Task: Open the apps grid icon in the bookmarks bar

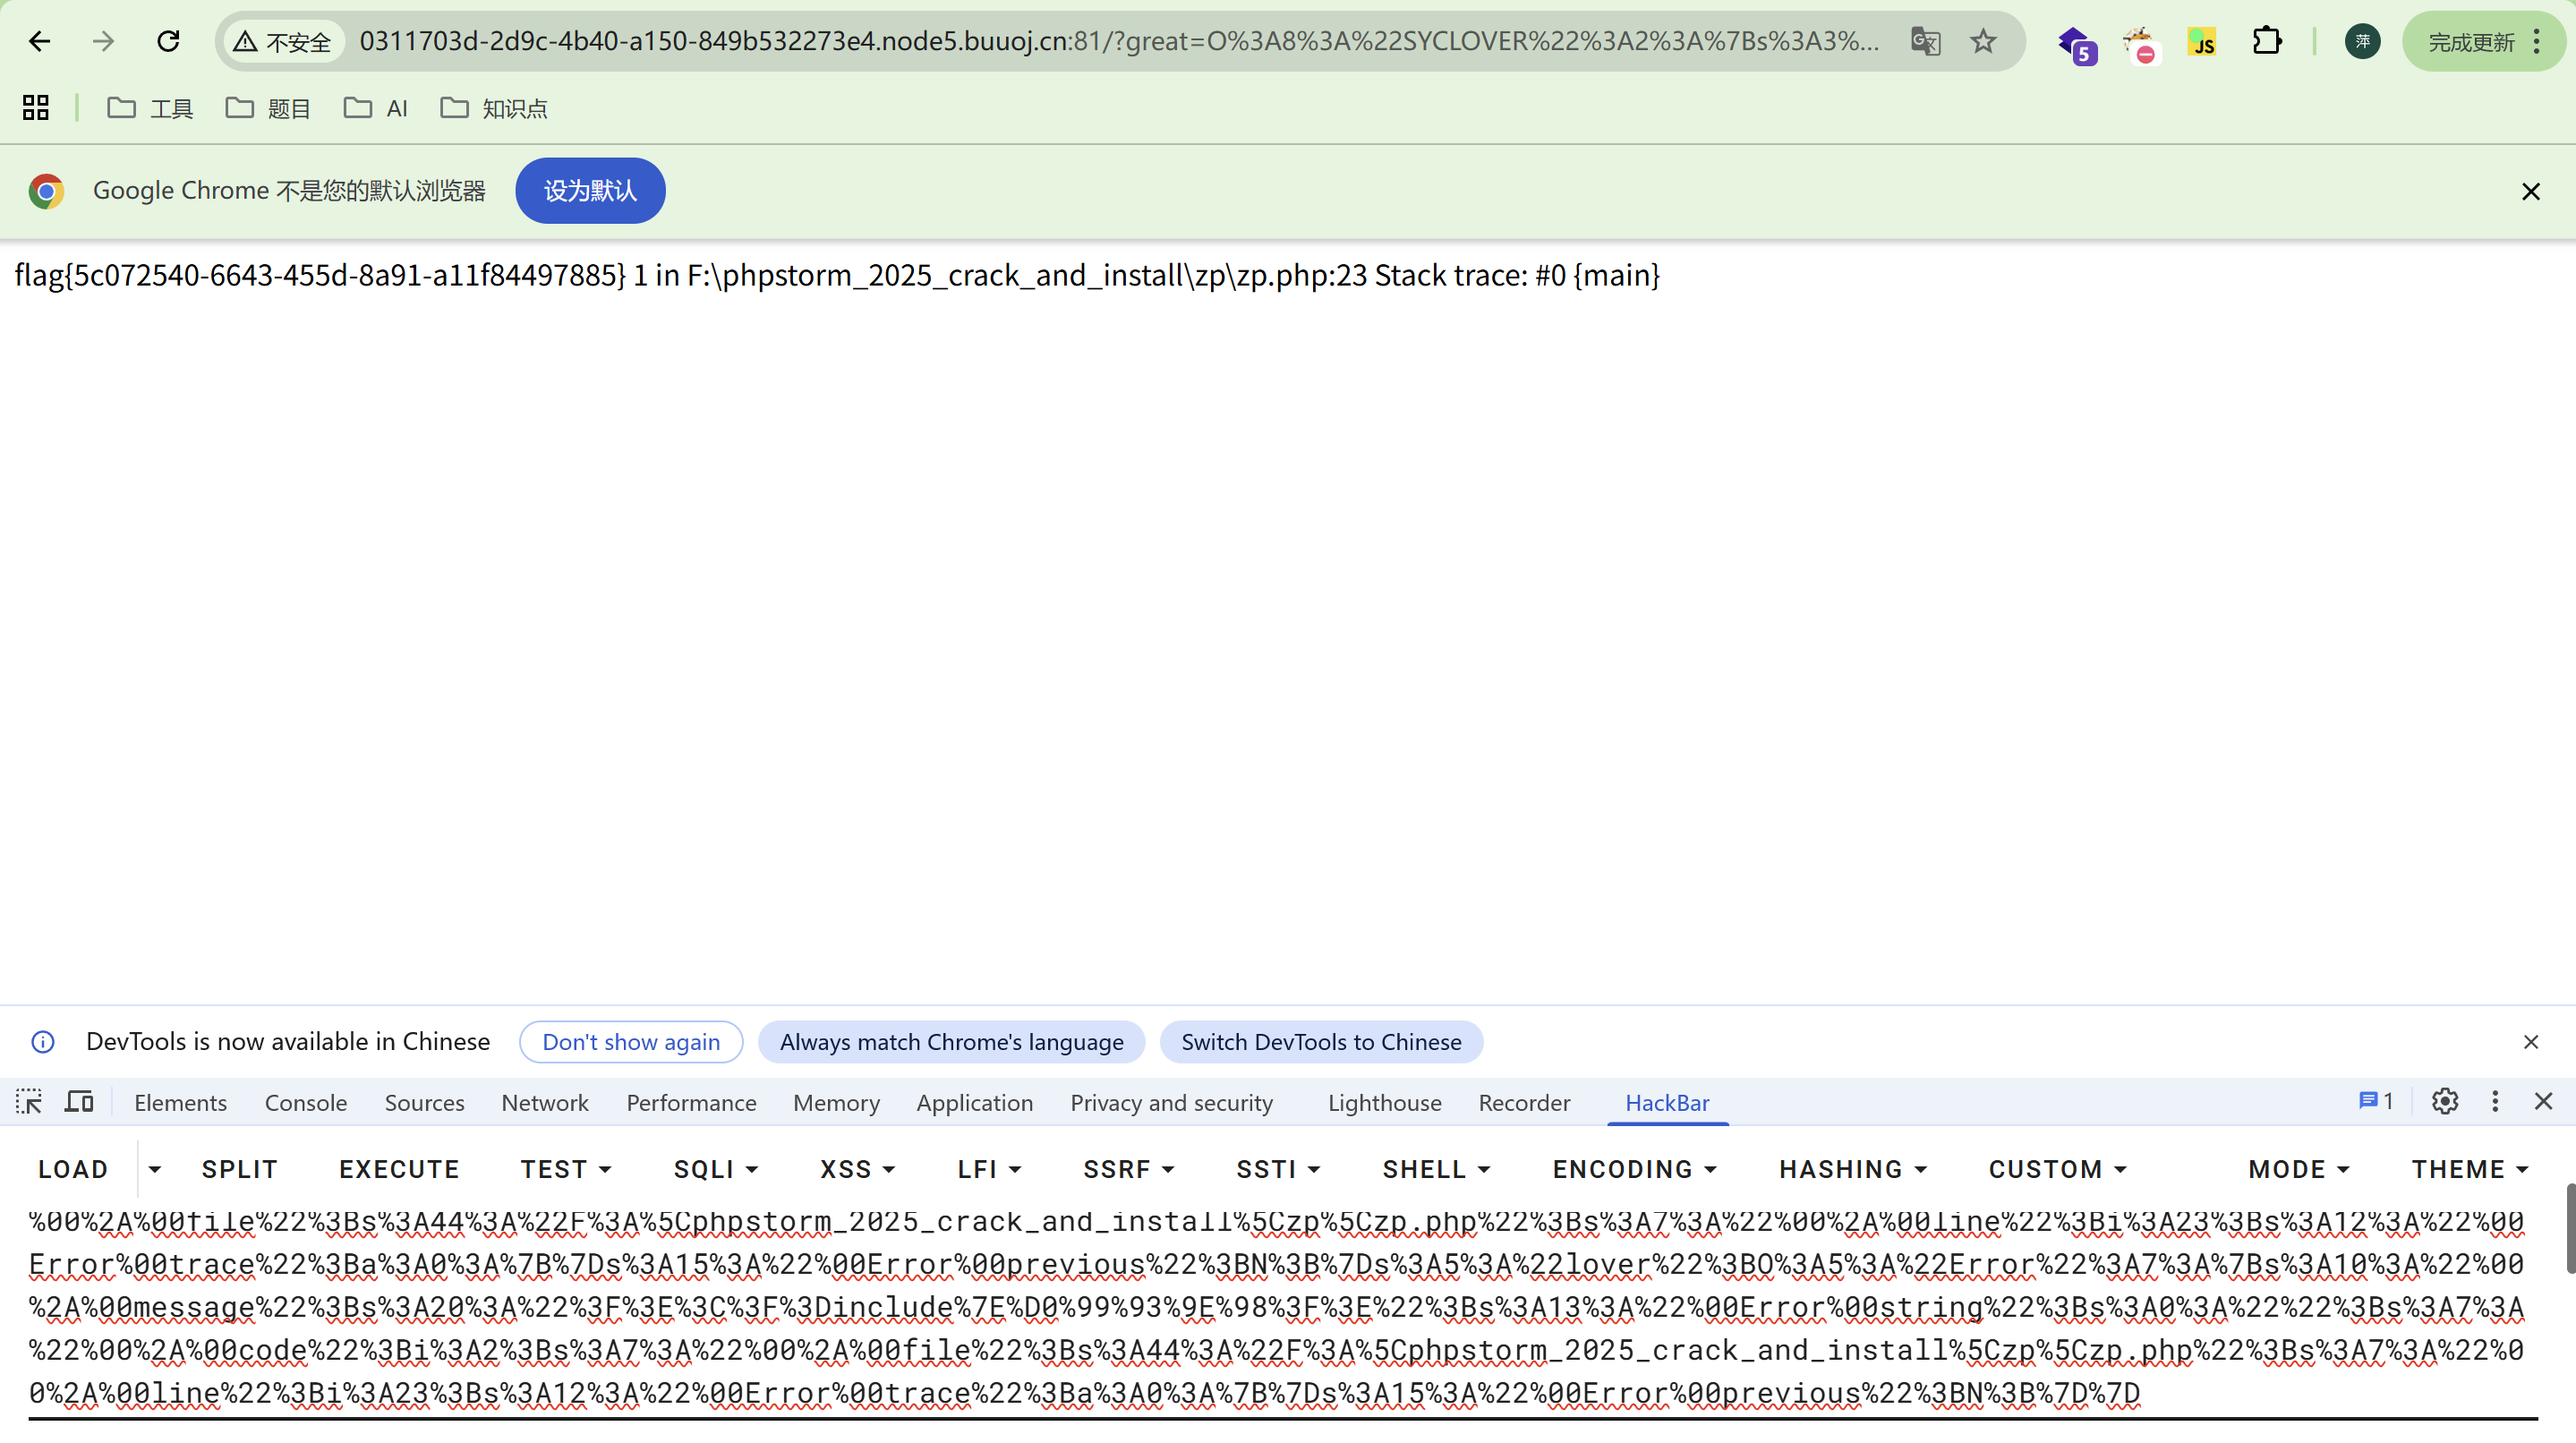Action: (36, 108)
